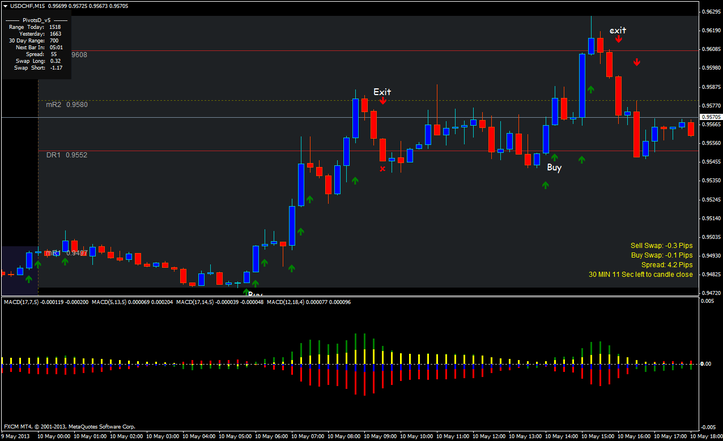Click the 'Sell Swap: -0.3 Pips' text
This screenshot has height=441, width=723.
[661, 246]
